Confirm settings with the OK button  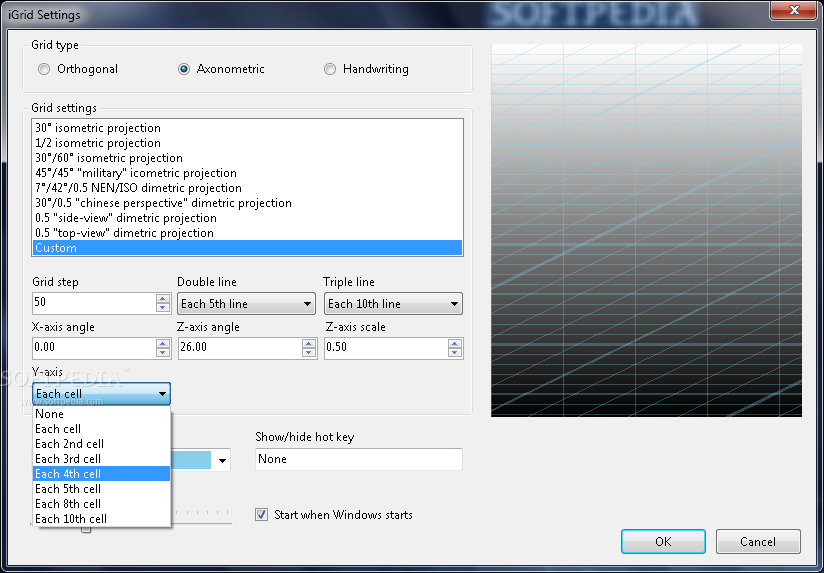click(x=663, y=541)
